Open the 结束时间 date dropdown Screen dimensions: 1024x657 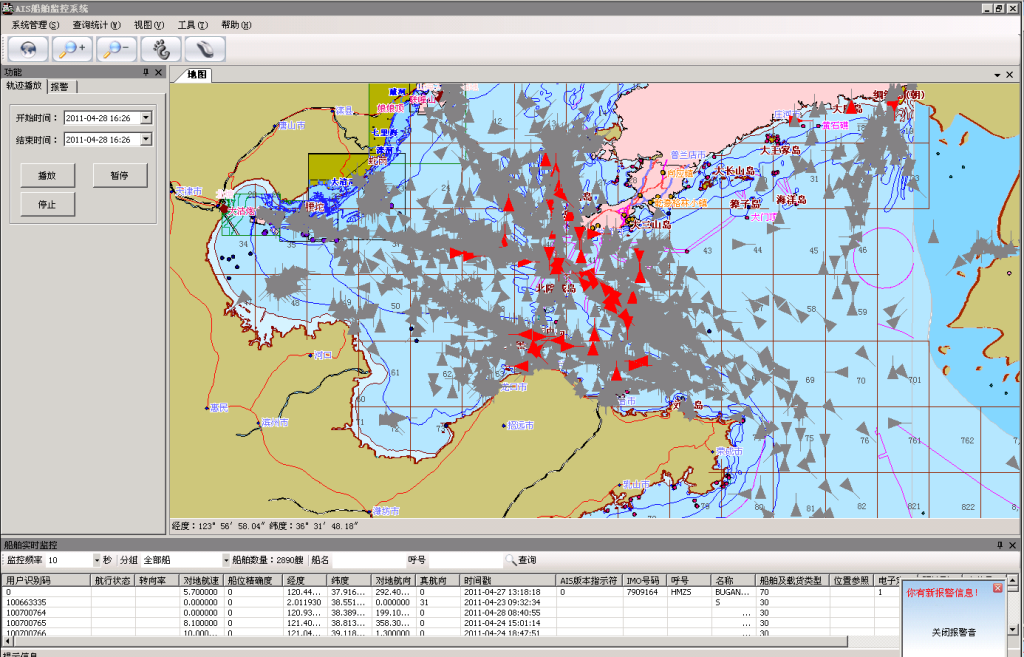(x=146, y=139)
